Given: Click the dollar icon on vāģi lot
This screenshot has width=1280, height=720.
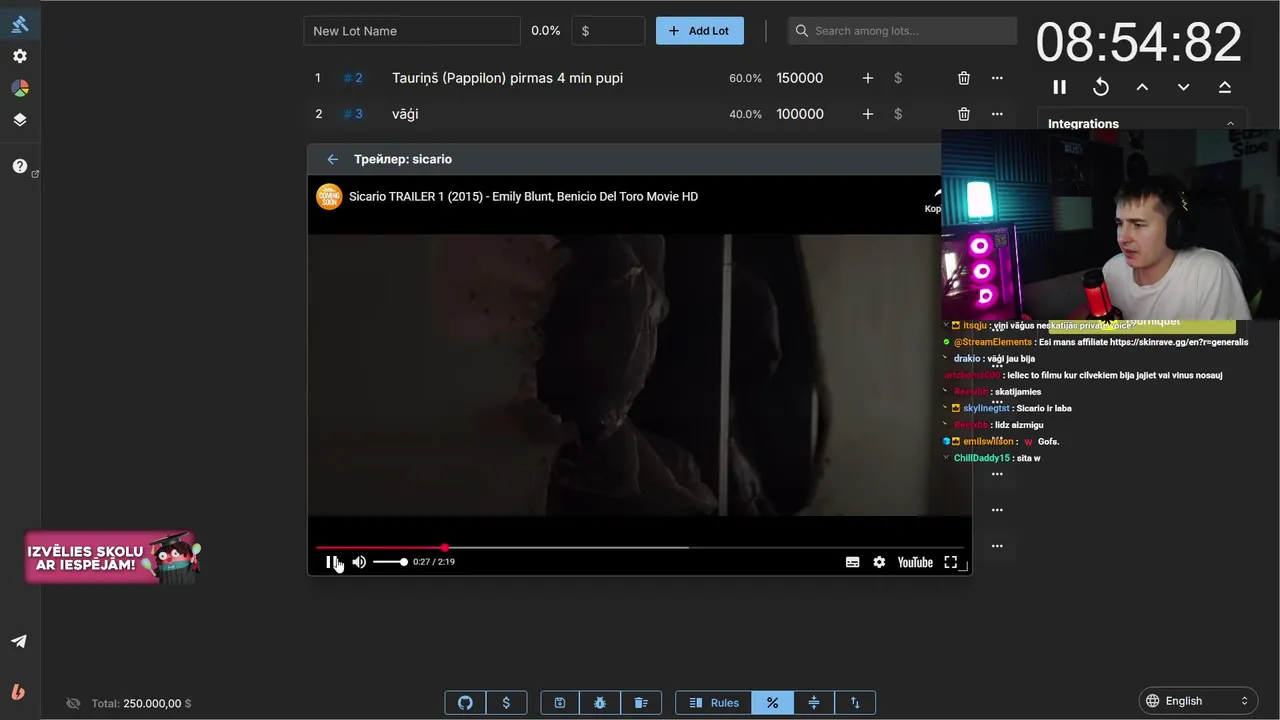Looking at the screenshot, I should [x=898, y=114].
